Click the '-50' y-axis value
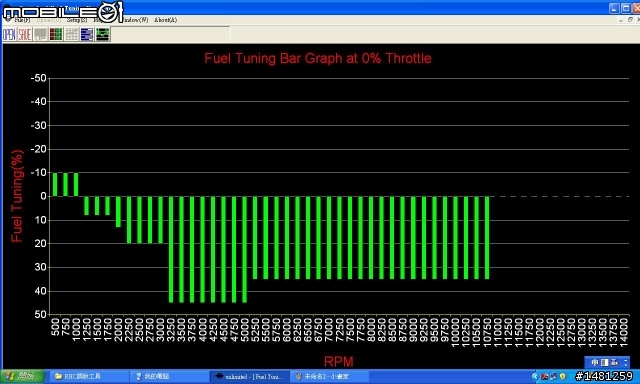The width and height of the screenshot is (640, 384). pyautogui.click(x=38, y=78)
